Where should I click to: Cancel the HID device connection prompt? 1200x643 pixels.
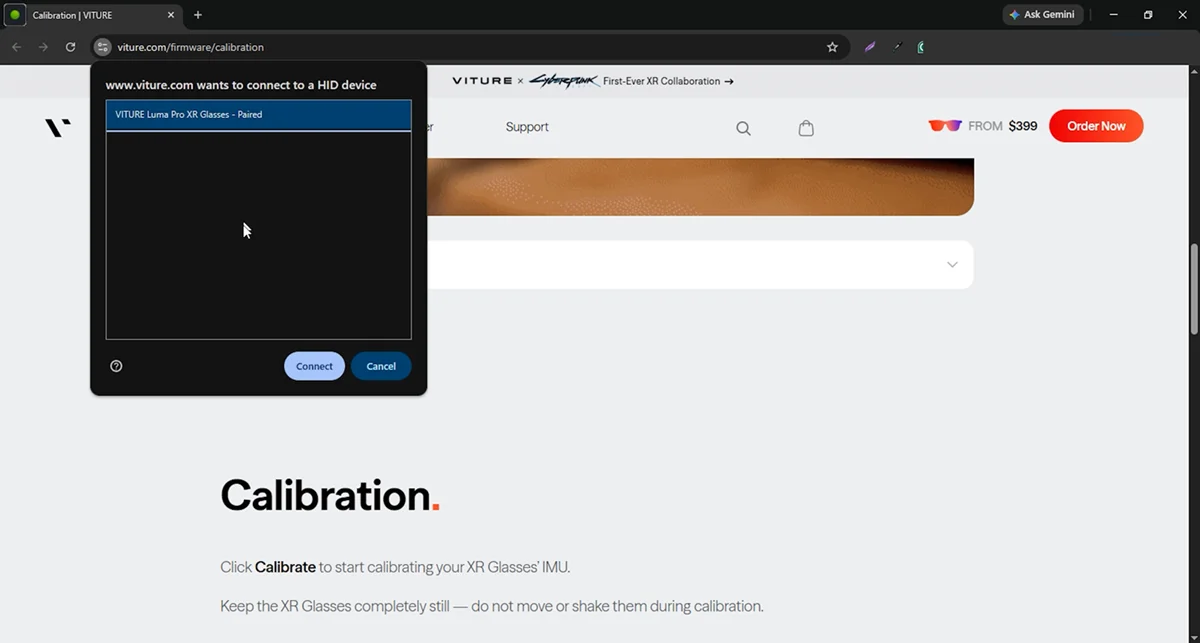click(x=380, y=366)
